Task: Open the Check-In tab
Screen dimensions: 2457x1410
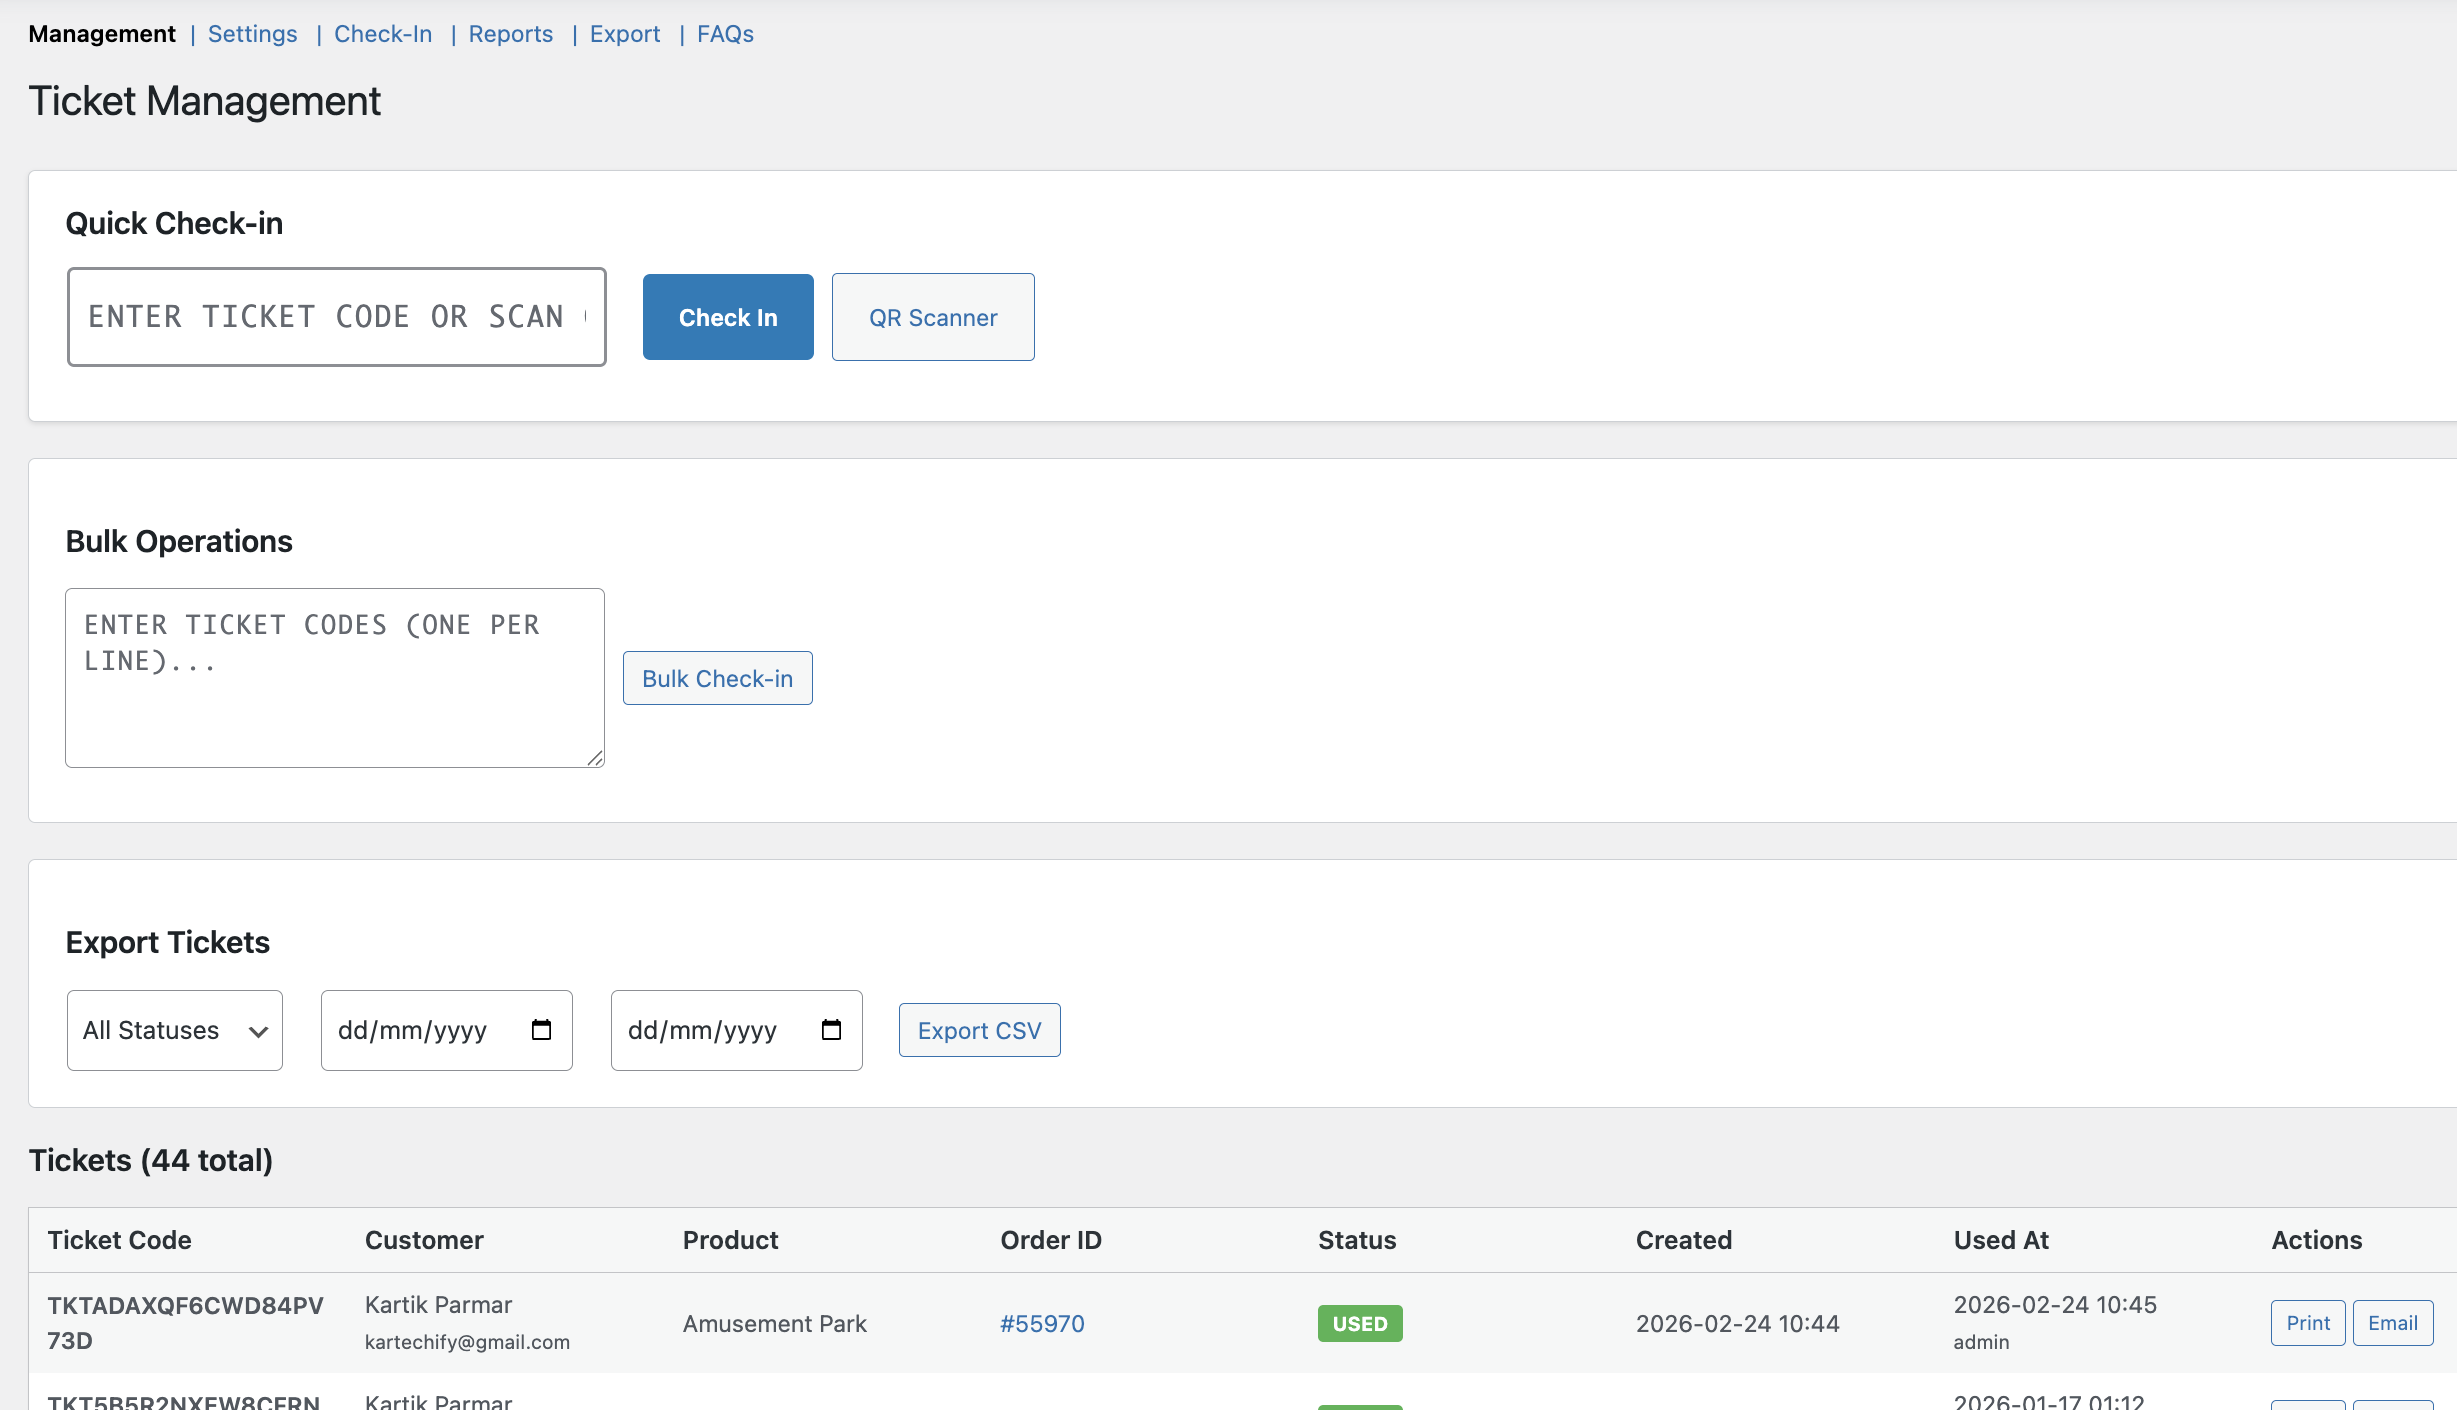Action: coord(383,34)
